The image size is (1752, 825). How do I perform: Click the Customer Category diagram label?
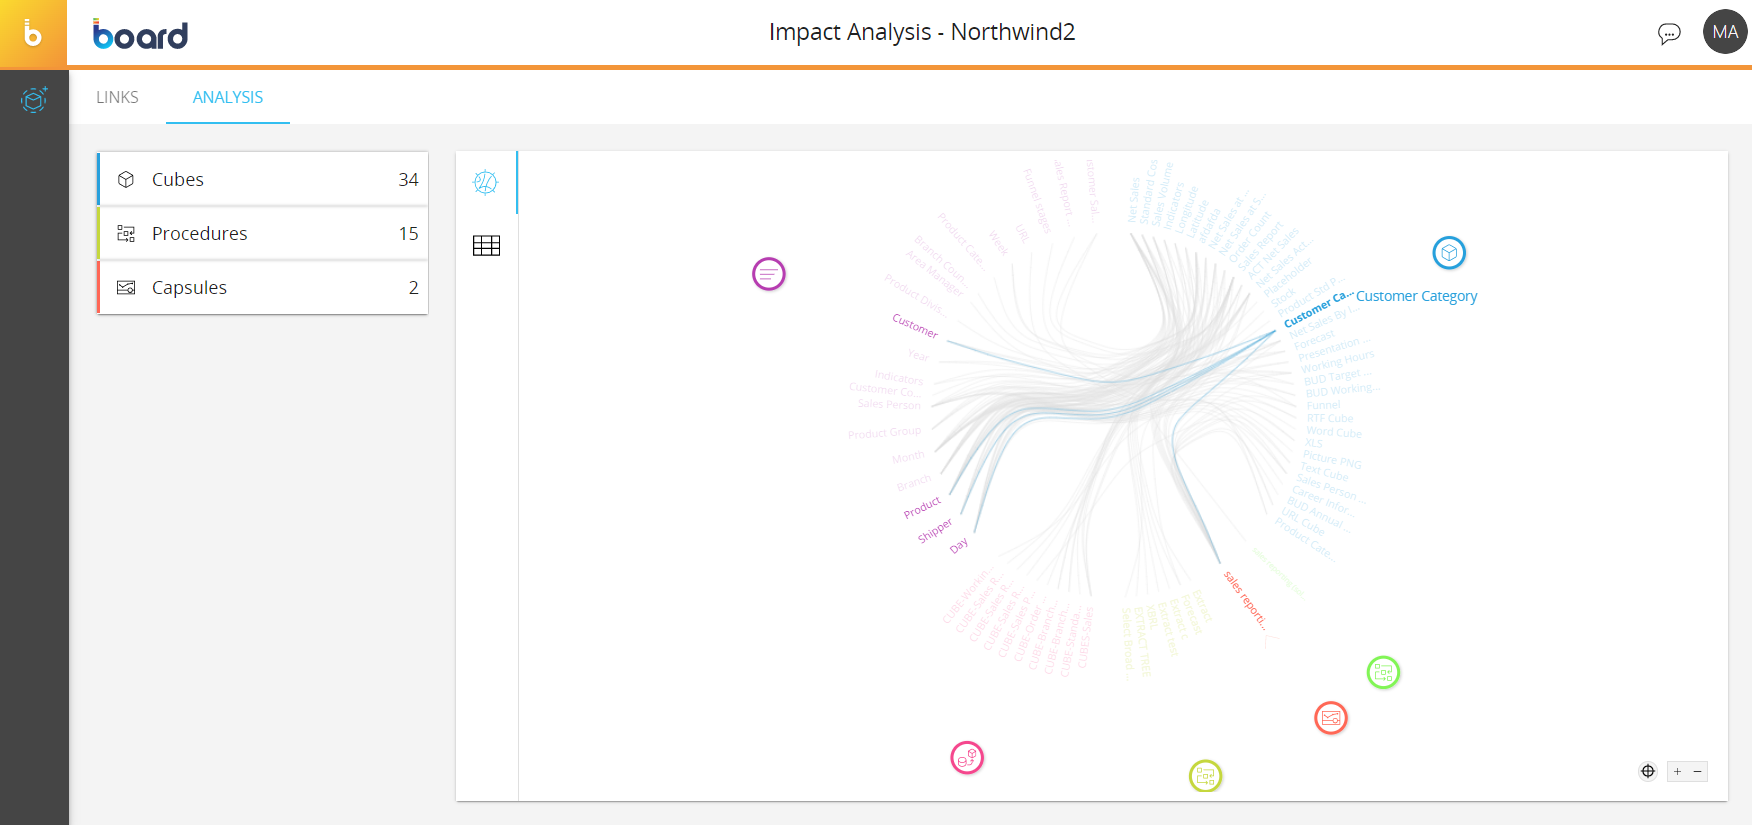1416,296
